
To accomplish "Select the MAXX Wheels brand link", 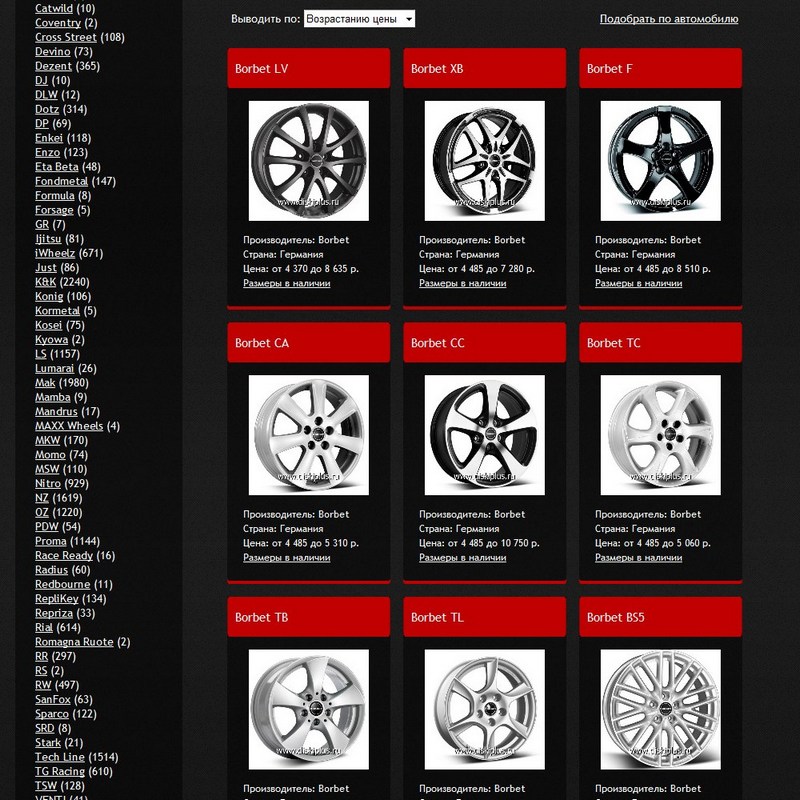I will point(69,426).
